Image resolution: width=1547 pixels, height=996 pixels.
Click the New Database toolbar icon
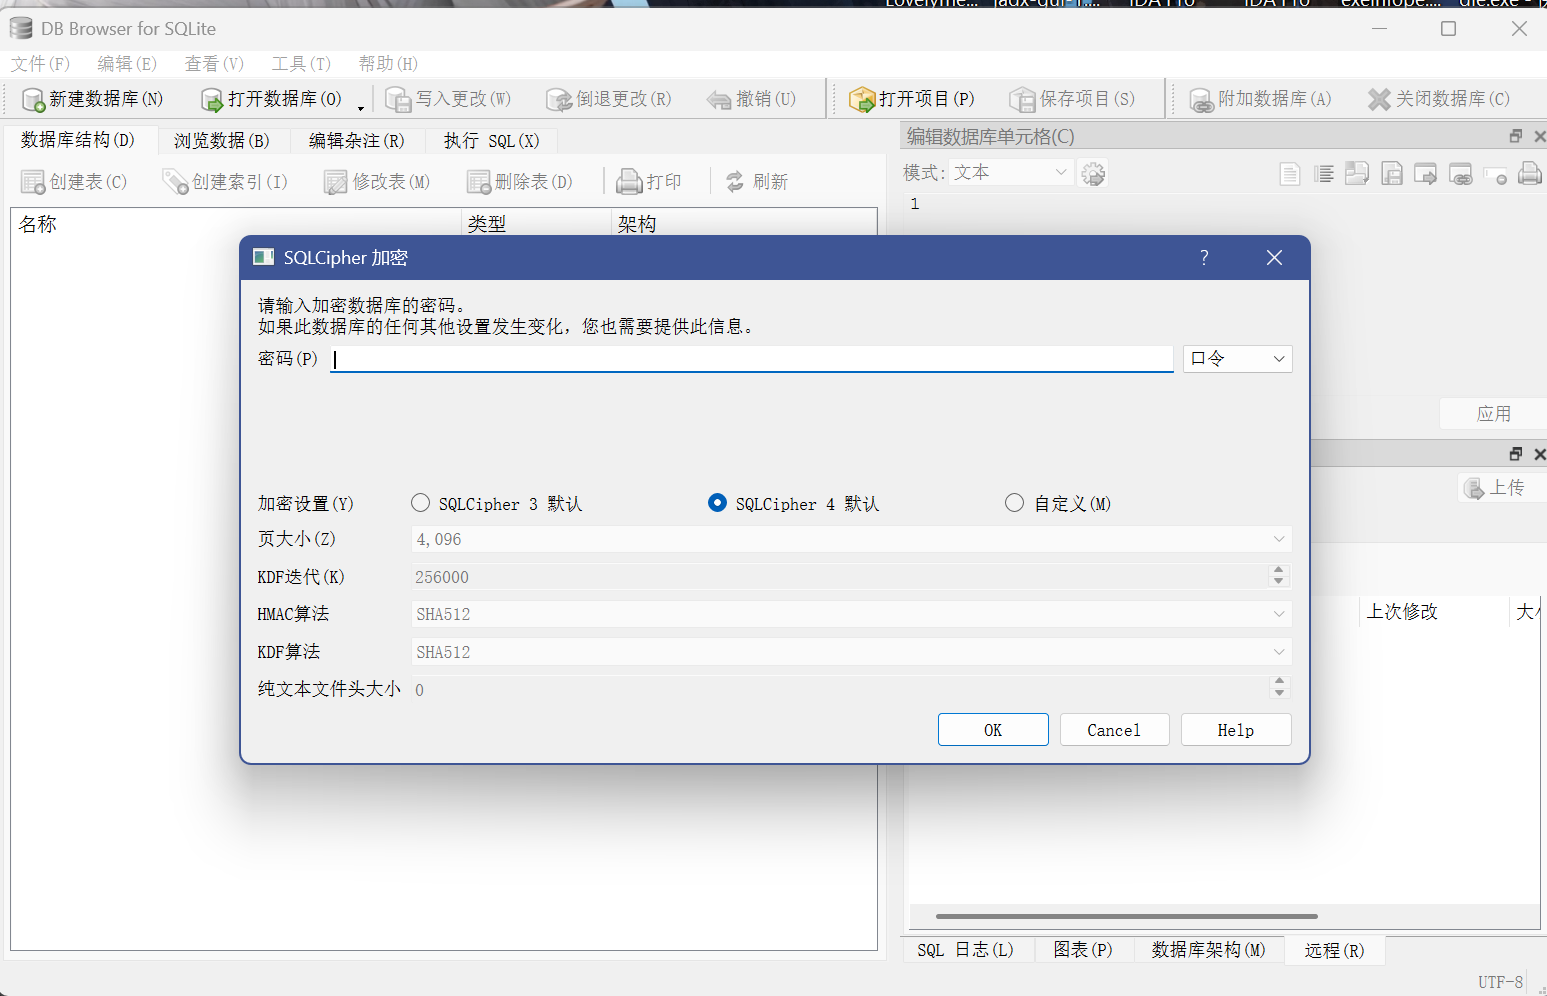(x=34, y=99)
